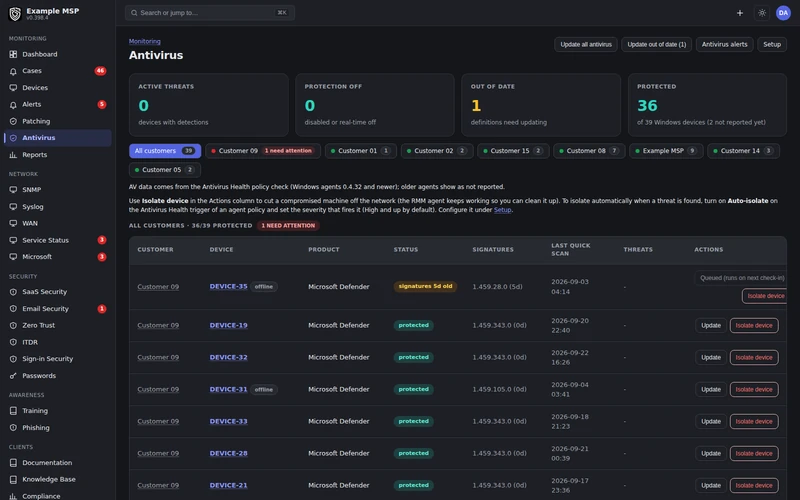Click the Setup link in description text

click(x=502, y=210)
